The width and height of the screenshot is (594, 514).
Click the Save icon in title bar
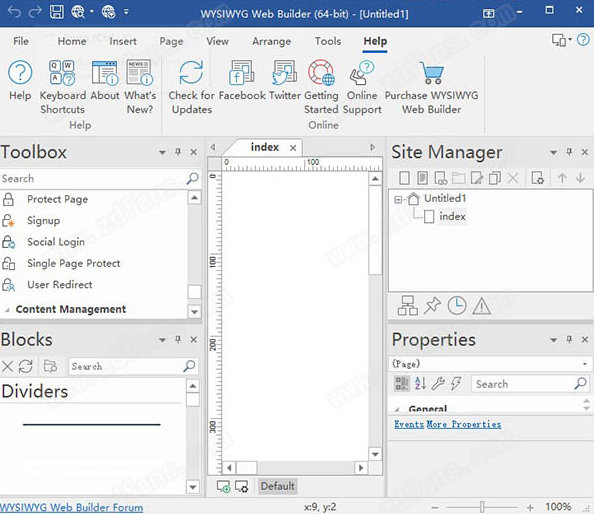[x=57, y=12]
